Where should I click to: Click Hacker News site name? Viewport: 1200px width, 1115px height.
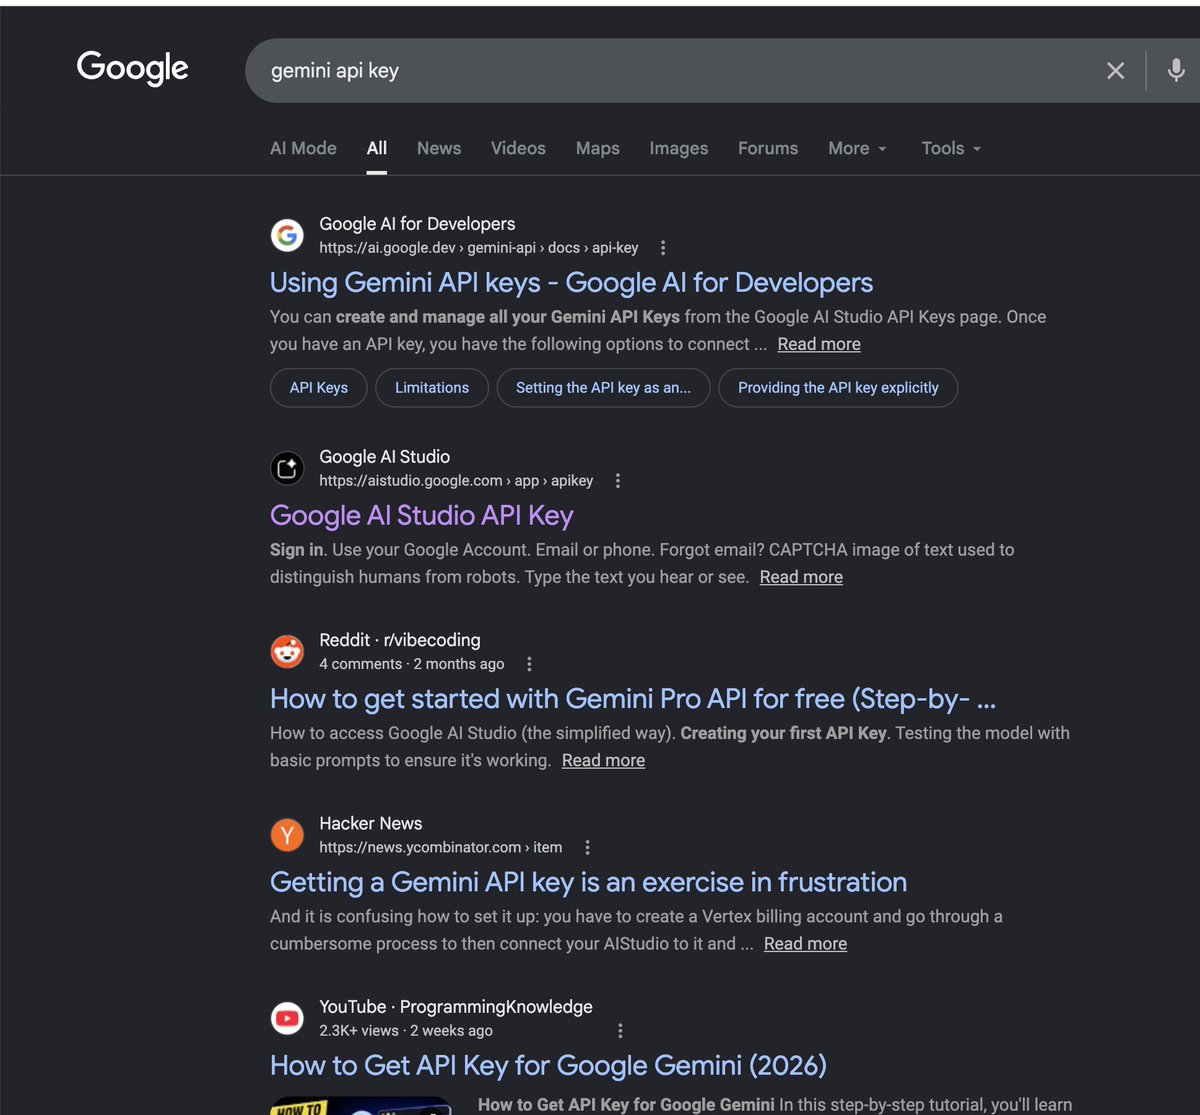click(371, 823)
